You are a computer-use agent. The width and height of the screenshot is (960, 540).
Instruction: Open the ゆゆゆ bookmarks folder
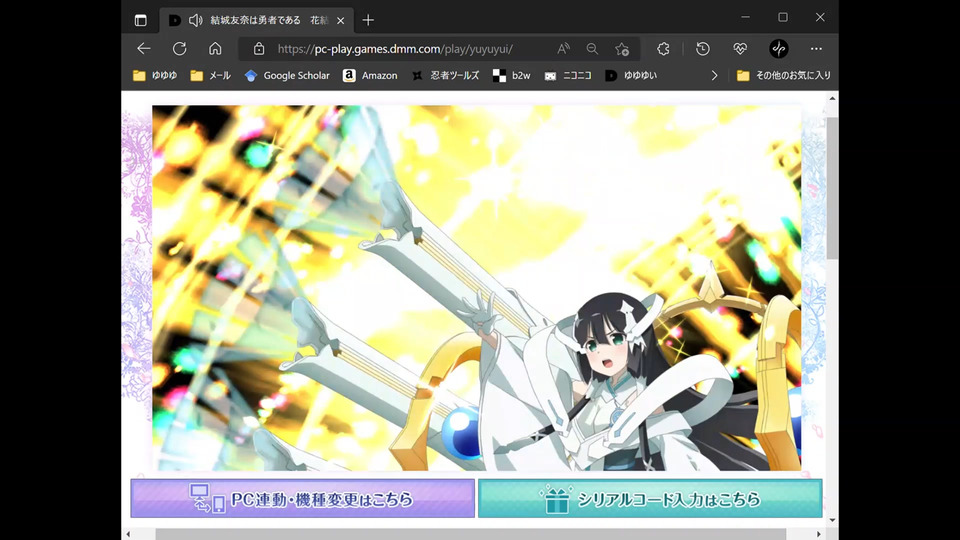click(156, 75)
